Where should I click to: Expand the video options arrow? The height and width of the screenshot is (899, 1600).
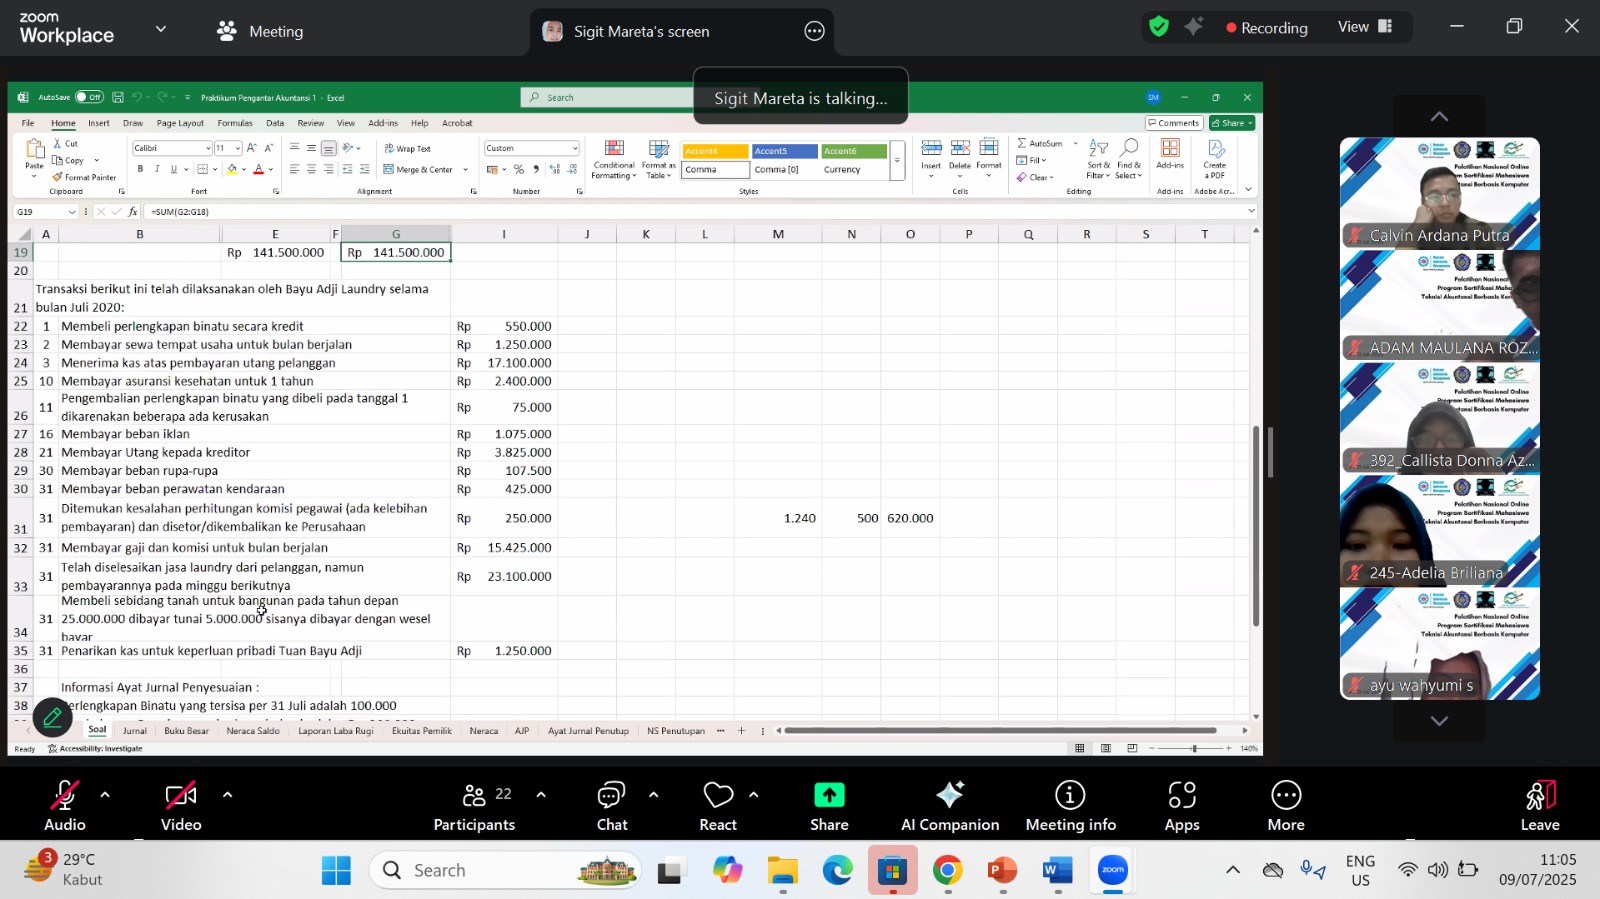pyautogui.click(x=227, y=795)
